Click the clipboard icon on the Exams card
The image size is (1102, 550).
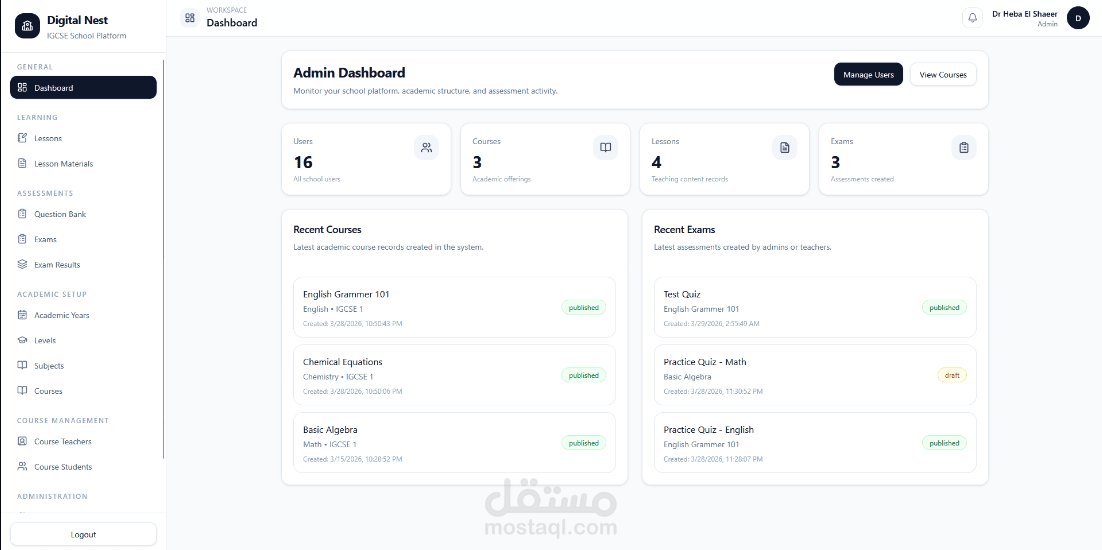pyautogui.click(x=964, y=148)
